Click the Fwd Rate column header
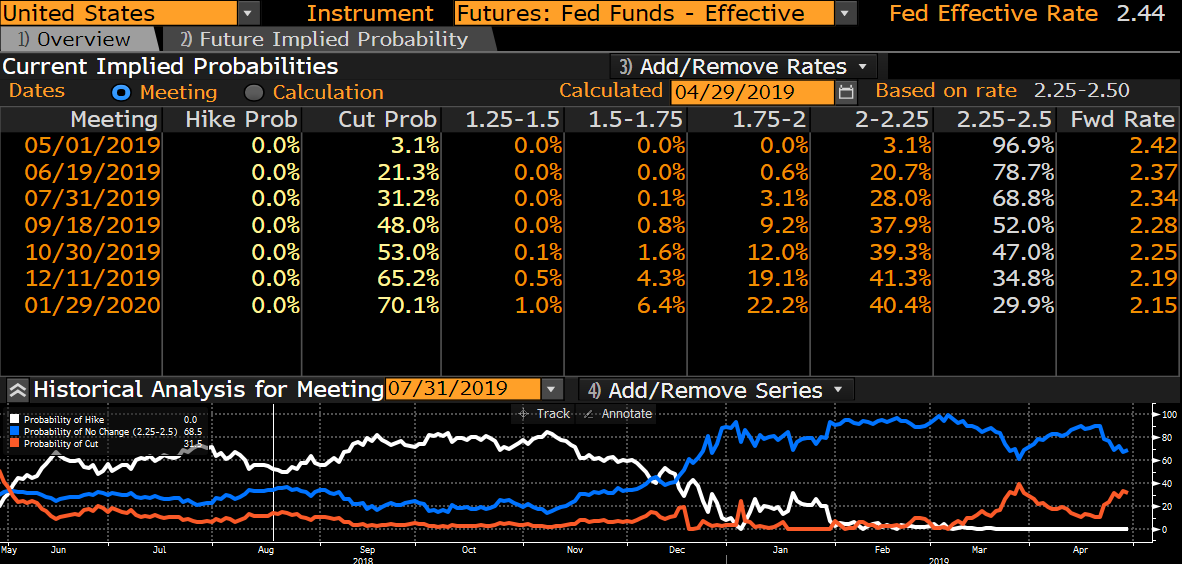Screen dimensions: 1182x564 click(x=1122, y=119)
